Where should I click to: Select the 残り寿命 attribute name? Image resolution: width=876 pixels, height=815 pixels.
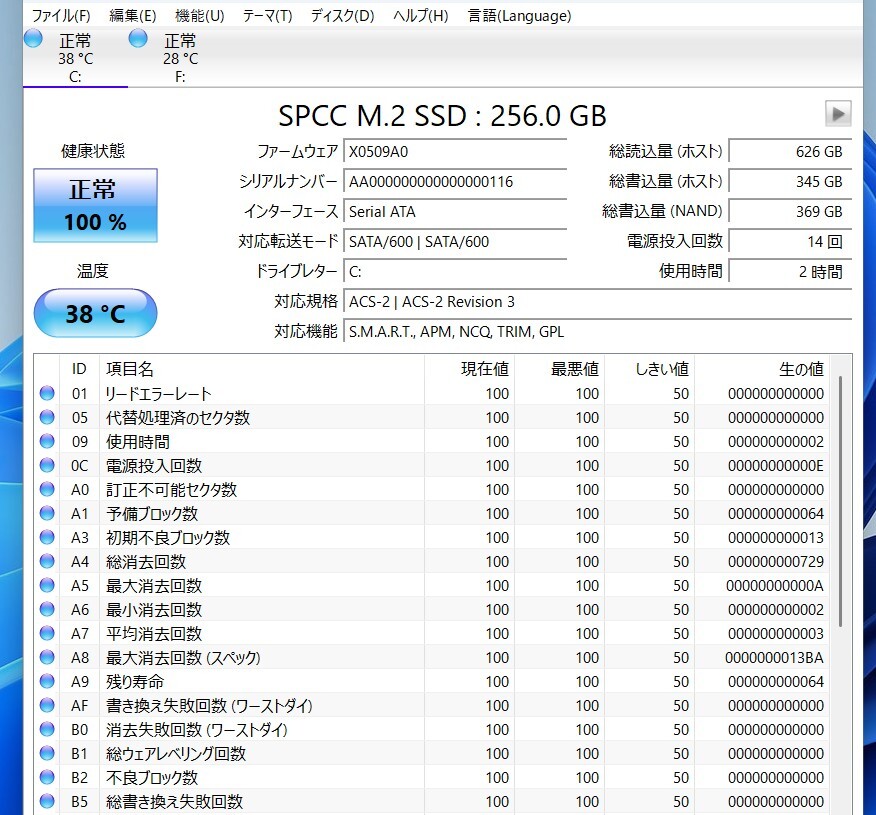point(135,682)
